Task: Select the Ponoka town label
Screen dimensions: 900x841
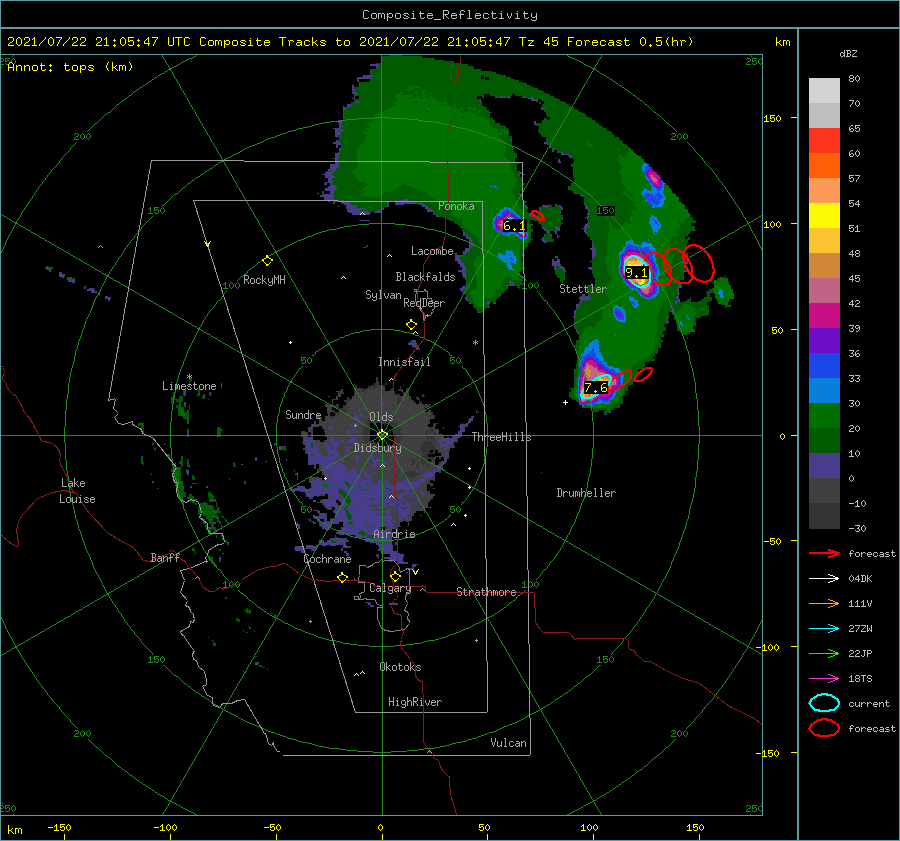Action: (456, 206)
